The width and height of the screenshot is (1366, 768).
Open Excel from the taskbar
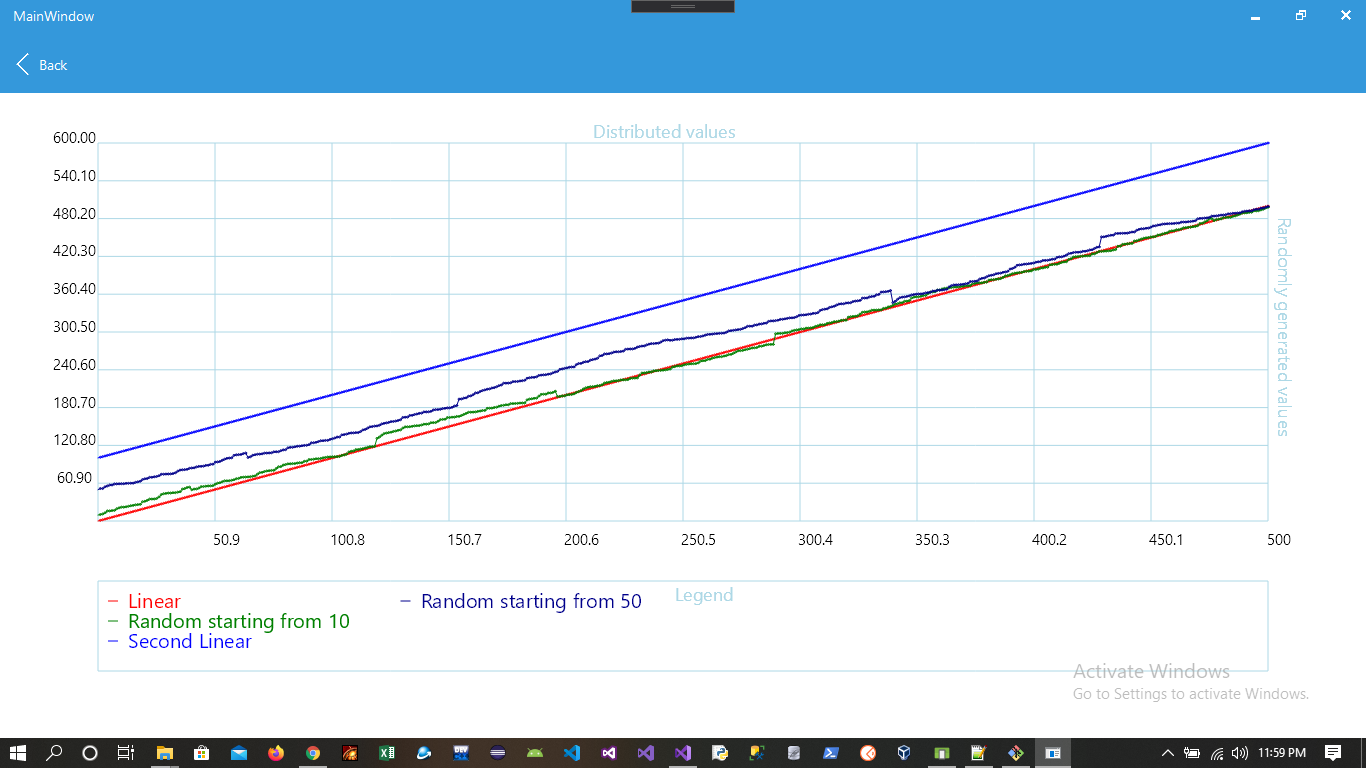point(387,753)
